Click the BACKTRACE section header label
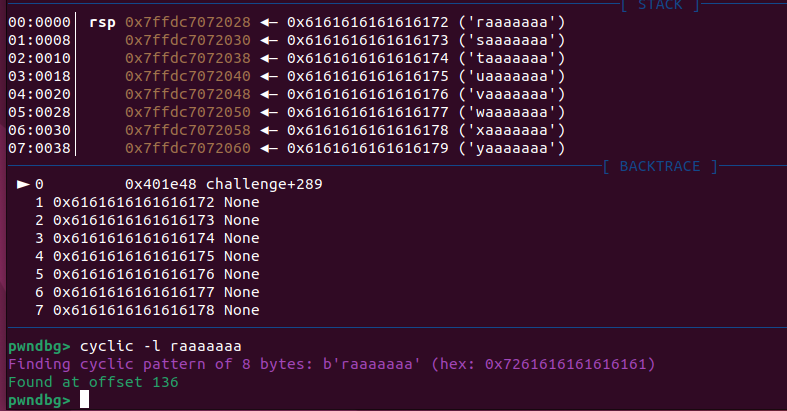 660,166
